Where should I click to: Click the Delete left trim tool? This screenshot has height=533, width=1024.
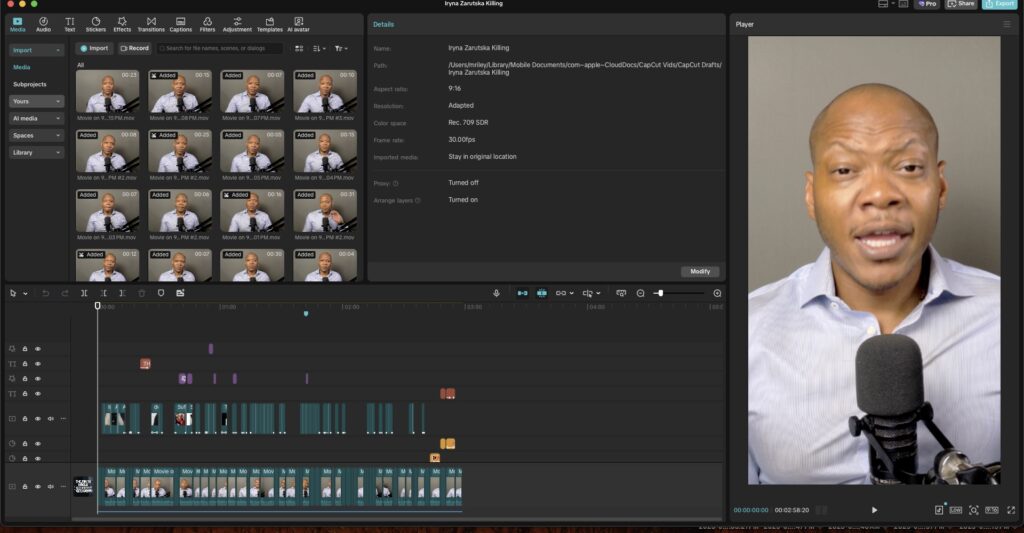[103, 293]
